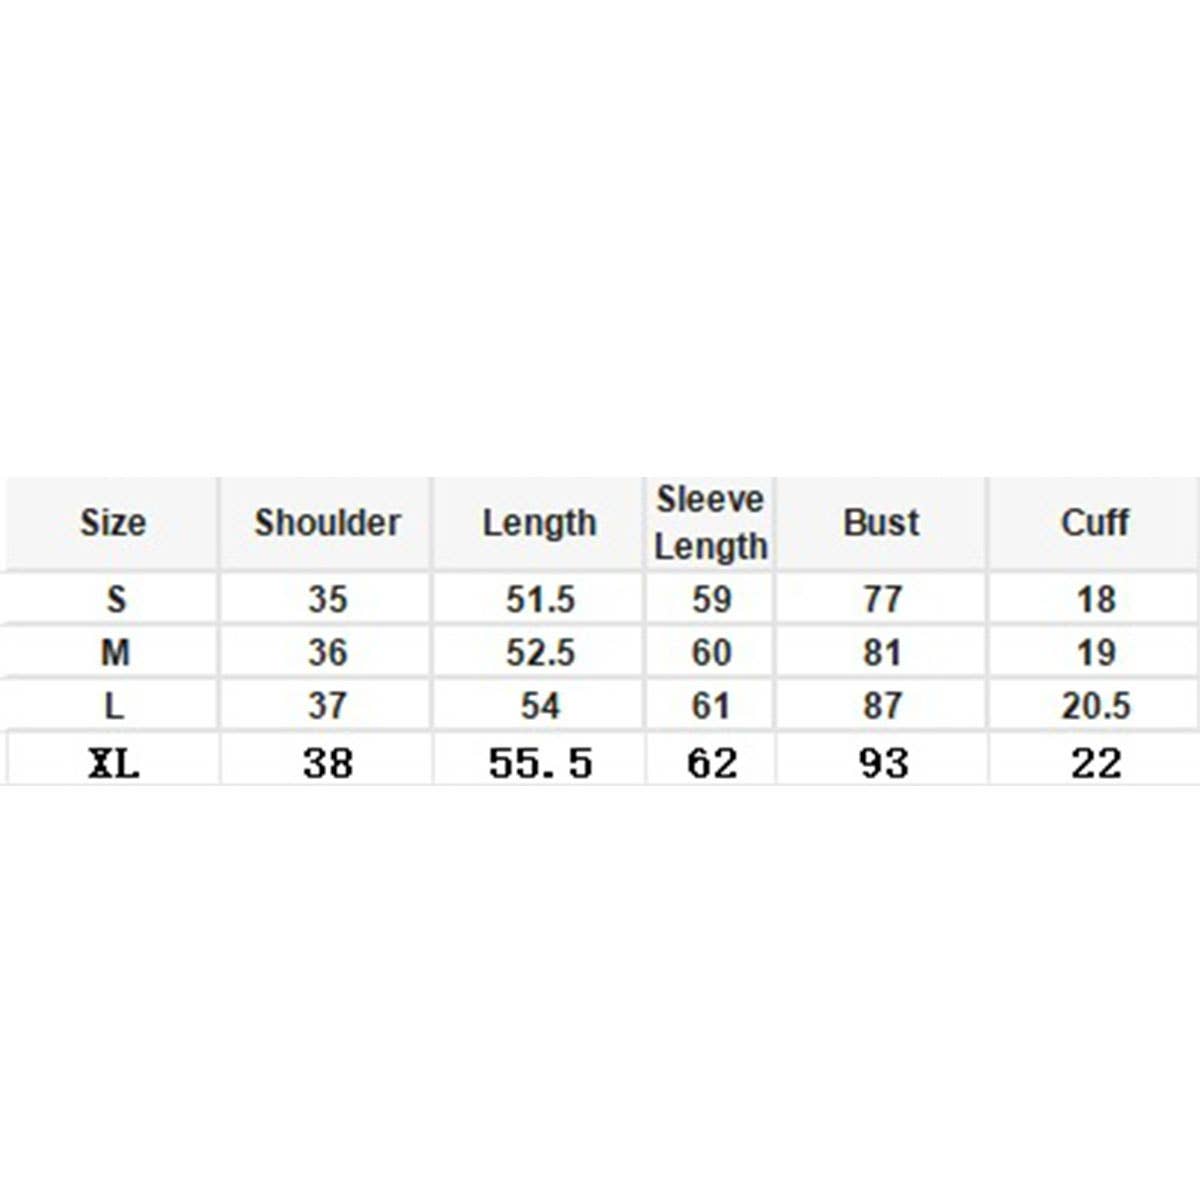Select the 38 shoulder value

(x=328, y=764)
